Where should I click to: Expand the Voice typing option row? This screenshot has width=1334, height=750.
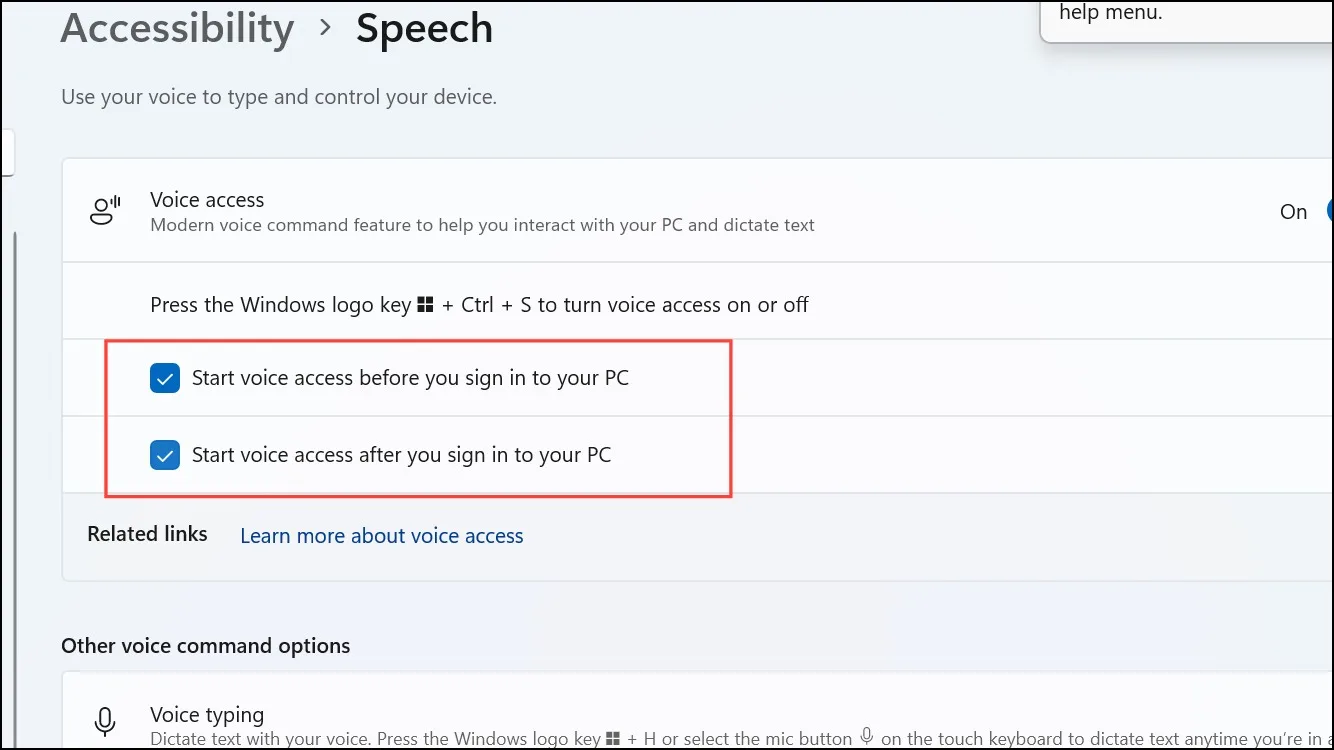(698, 712)
